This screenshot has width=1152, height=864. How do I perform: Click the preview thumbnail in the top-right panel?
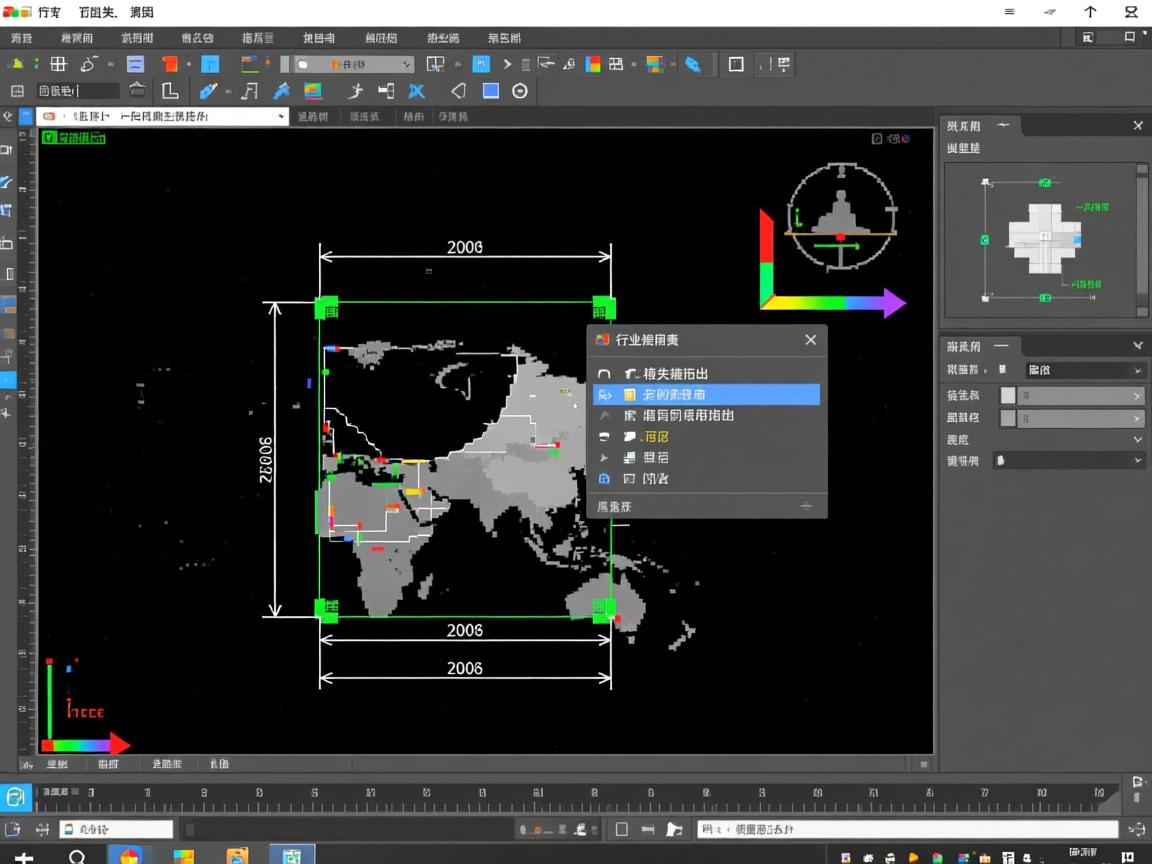click(x=1045, y=238)
